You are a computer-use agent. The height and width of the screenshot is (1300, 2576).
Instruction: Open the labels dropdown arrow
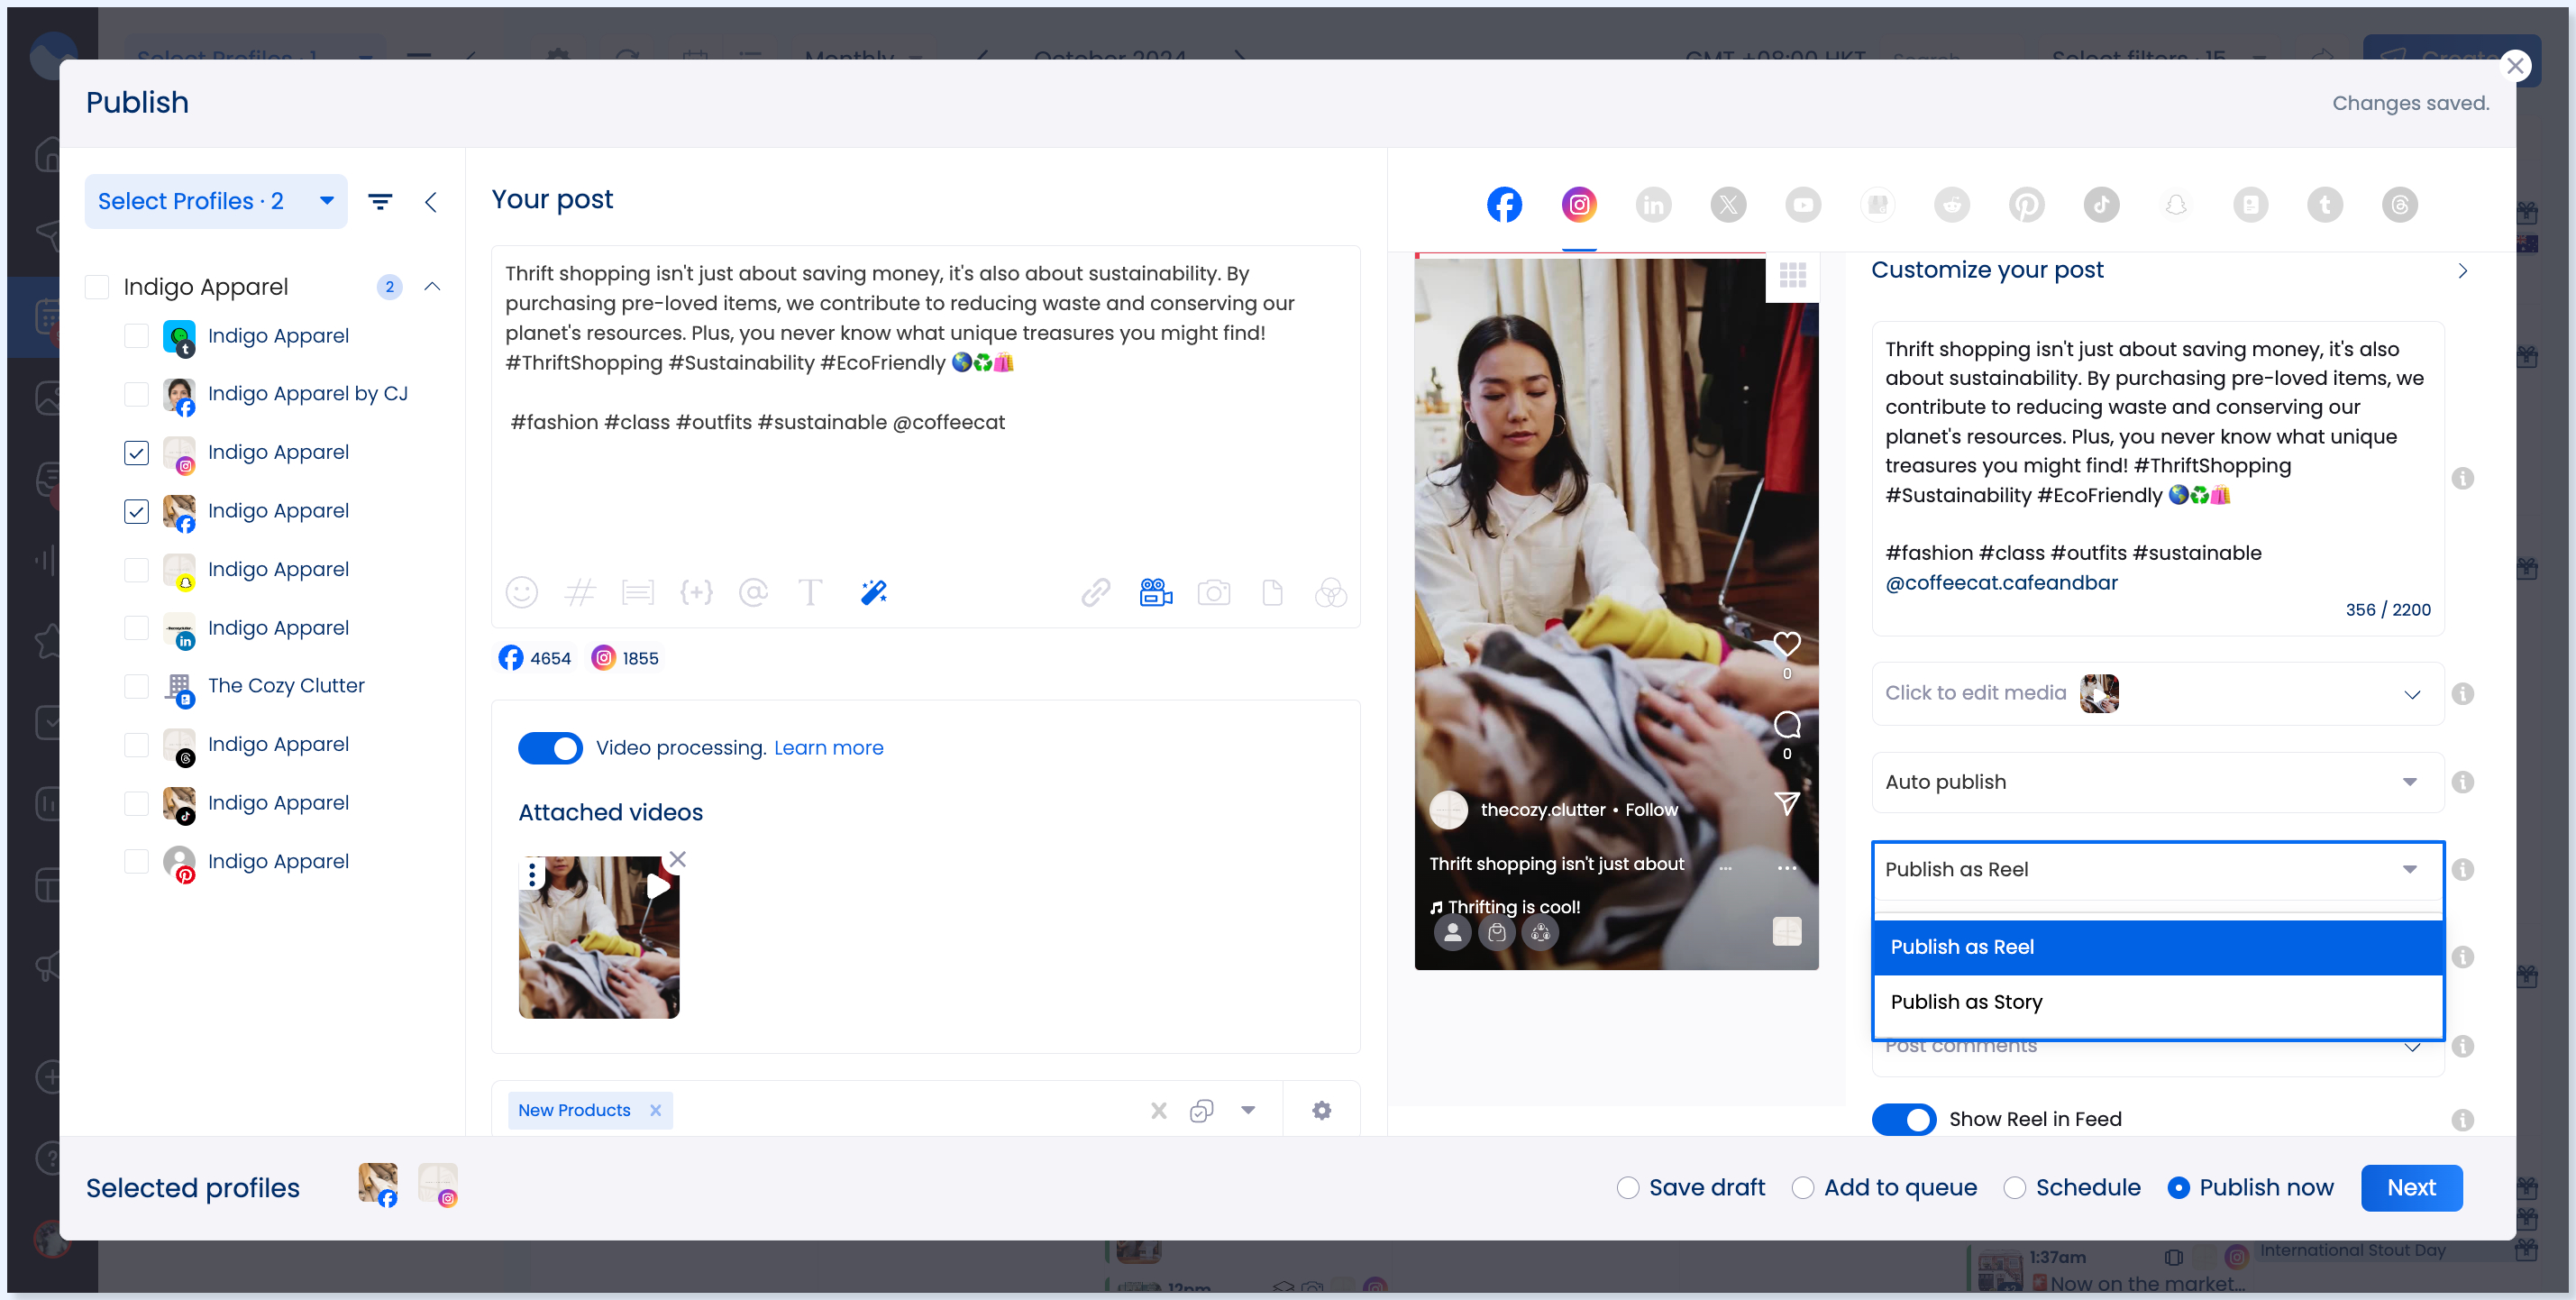pos(1248,1110)
